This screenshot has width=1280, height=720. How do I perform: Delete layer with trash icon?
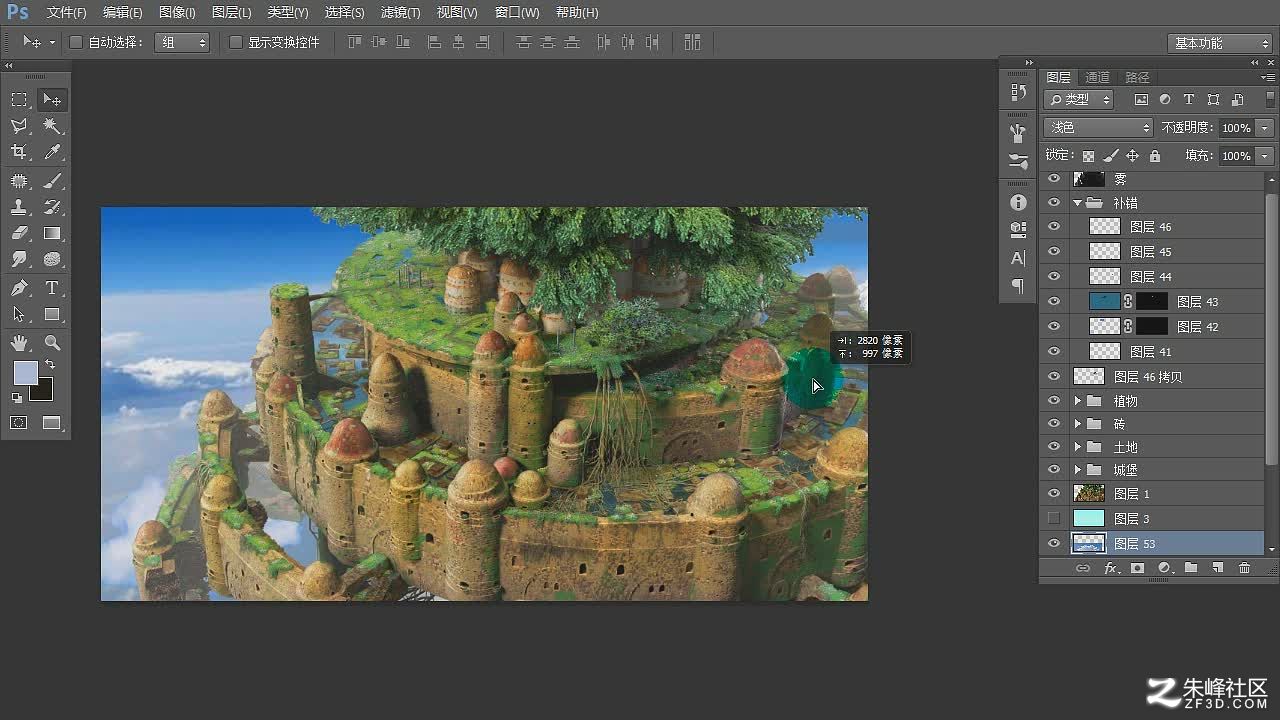click(x=1245, y=568)
